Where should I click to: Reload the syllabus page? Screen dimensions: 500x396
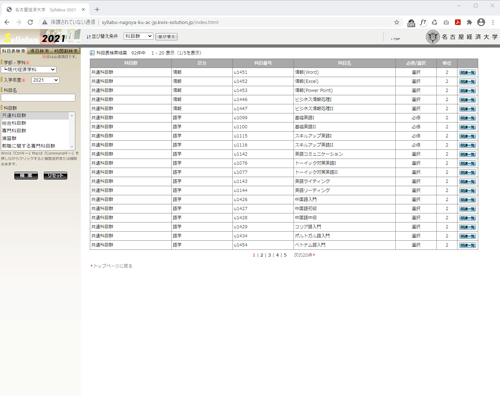click(x=30, y=22)
